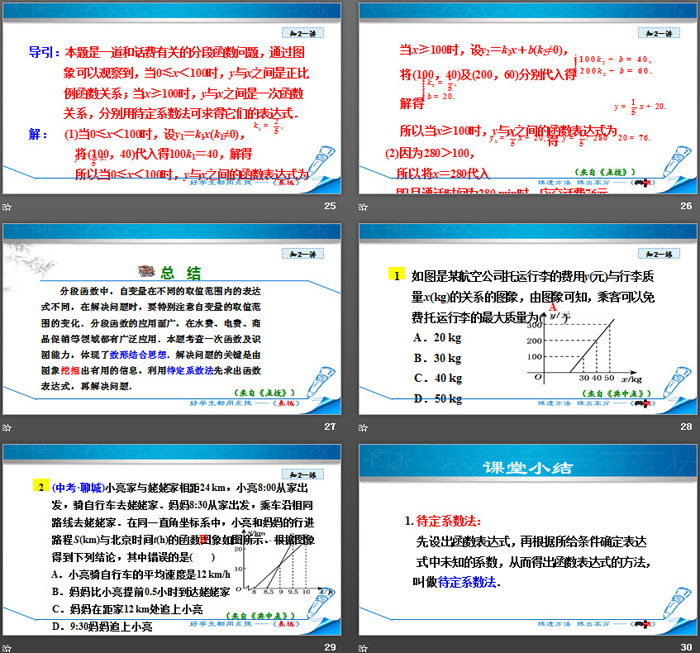Click the pen illustration on slide 27
Screen dimensions: 700x653
coord(321,382)
